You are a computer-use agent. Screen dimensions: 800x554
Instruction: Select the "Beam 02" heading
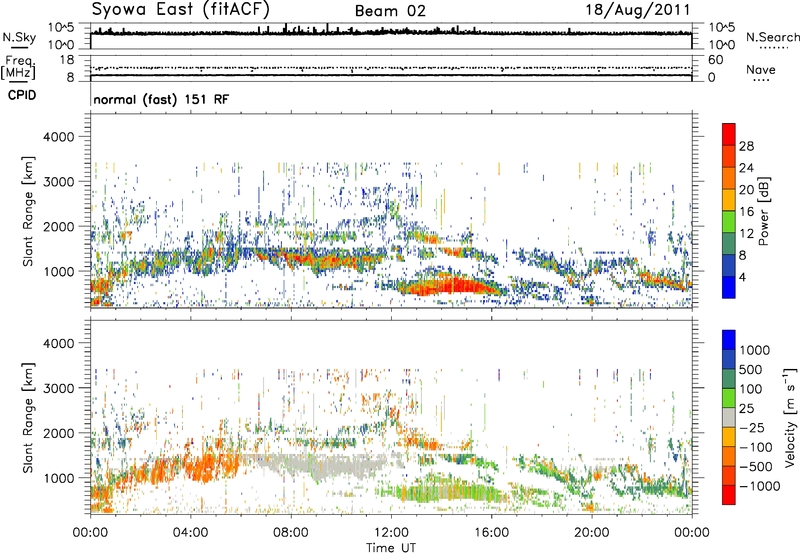click(x=390, y=11)
